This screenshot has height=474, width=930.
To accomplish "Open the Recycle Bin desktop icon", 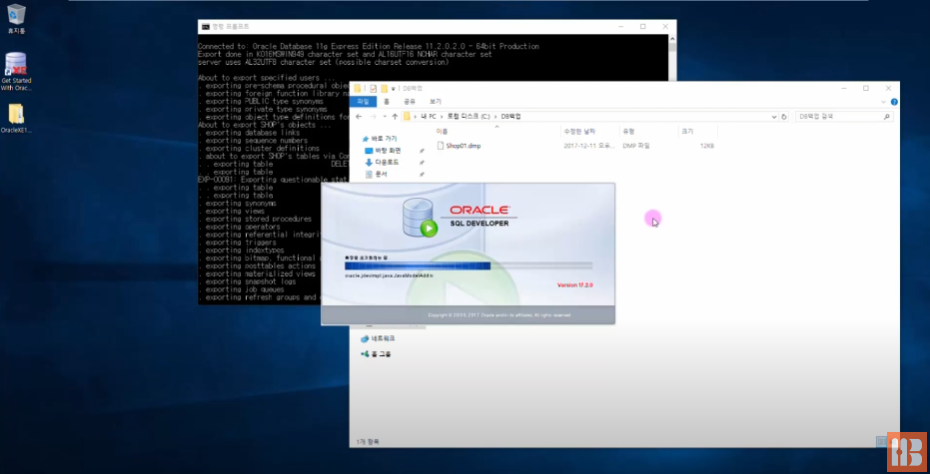I will [x=16, y=18].
